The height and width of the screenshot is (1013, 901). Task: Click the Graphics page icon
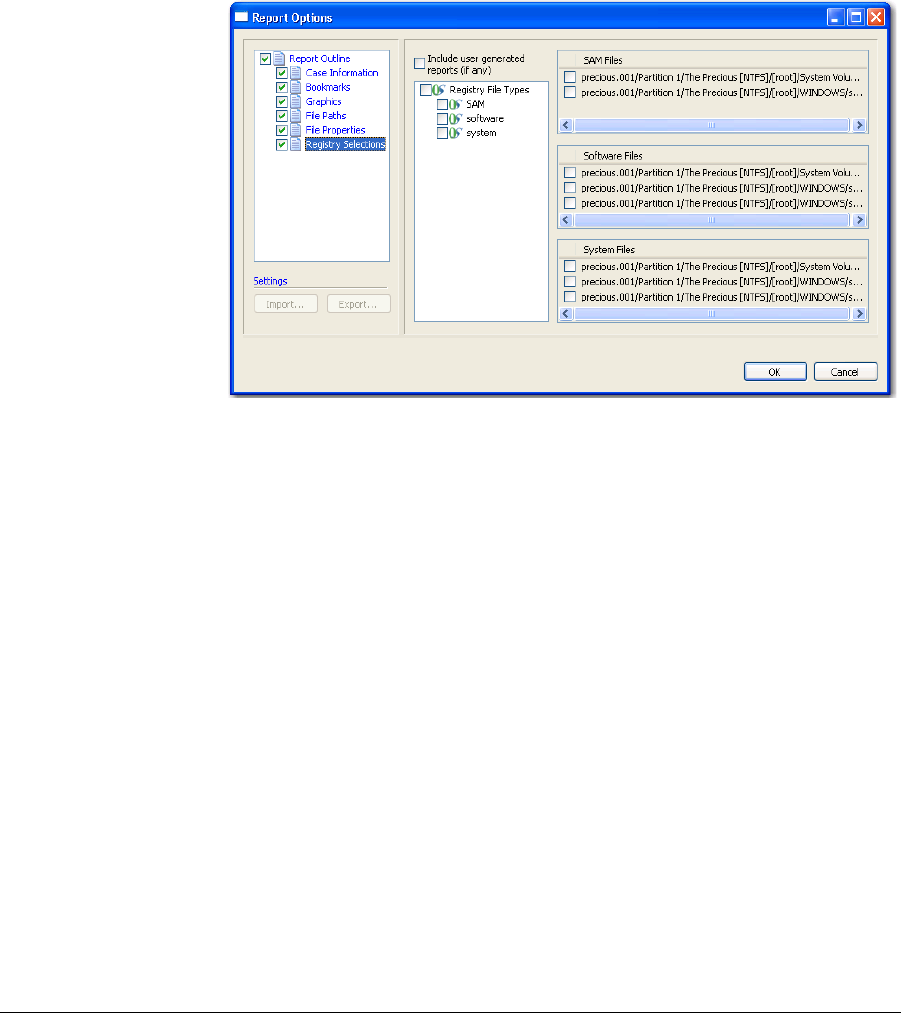click(296, 101)
